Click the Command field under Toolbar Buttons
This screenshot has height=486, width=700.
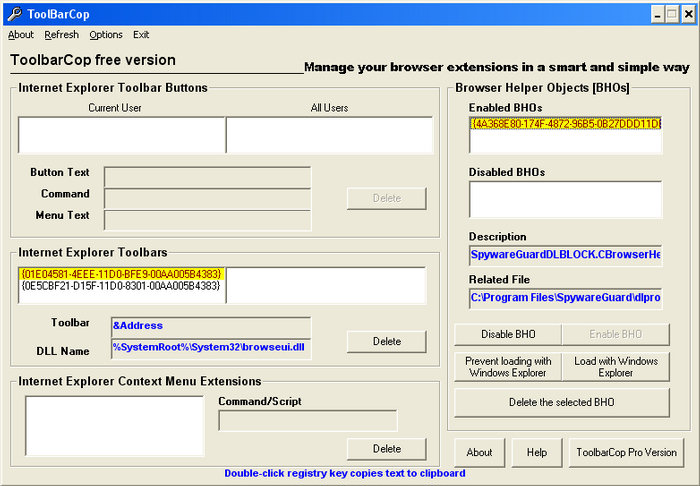pyautogui.click(x=208, y=198)
